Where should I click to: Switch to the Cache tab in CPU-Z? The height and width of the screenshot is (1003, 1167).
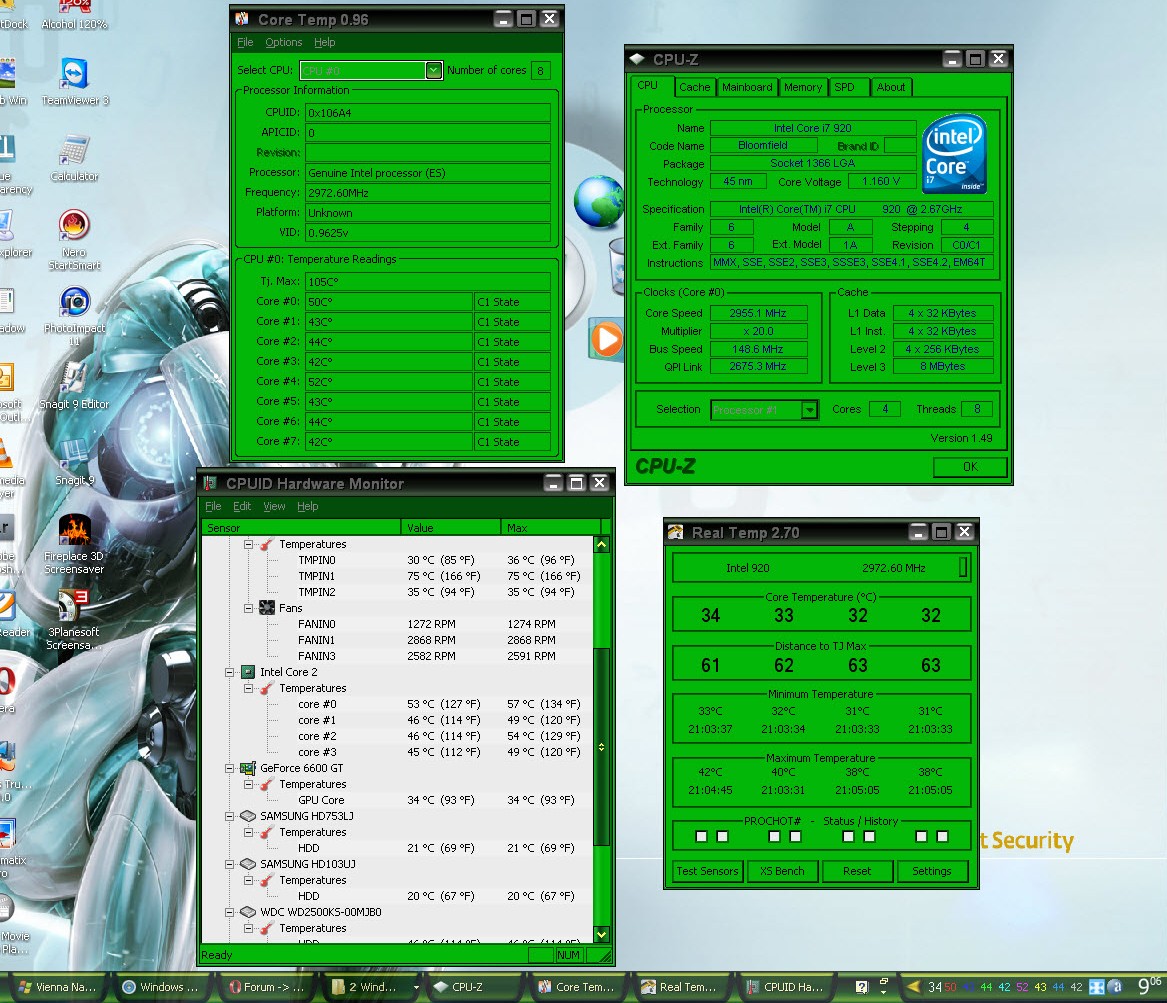(x=694, y=87)
